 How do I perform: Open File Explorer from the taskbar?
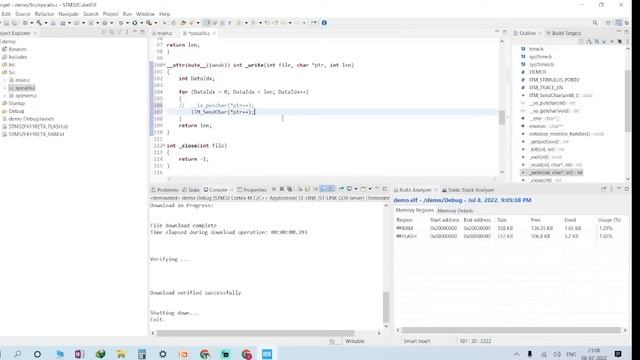coord(121,354)
